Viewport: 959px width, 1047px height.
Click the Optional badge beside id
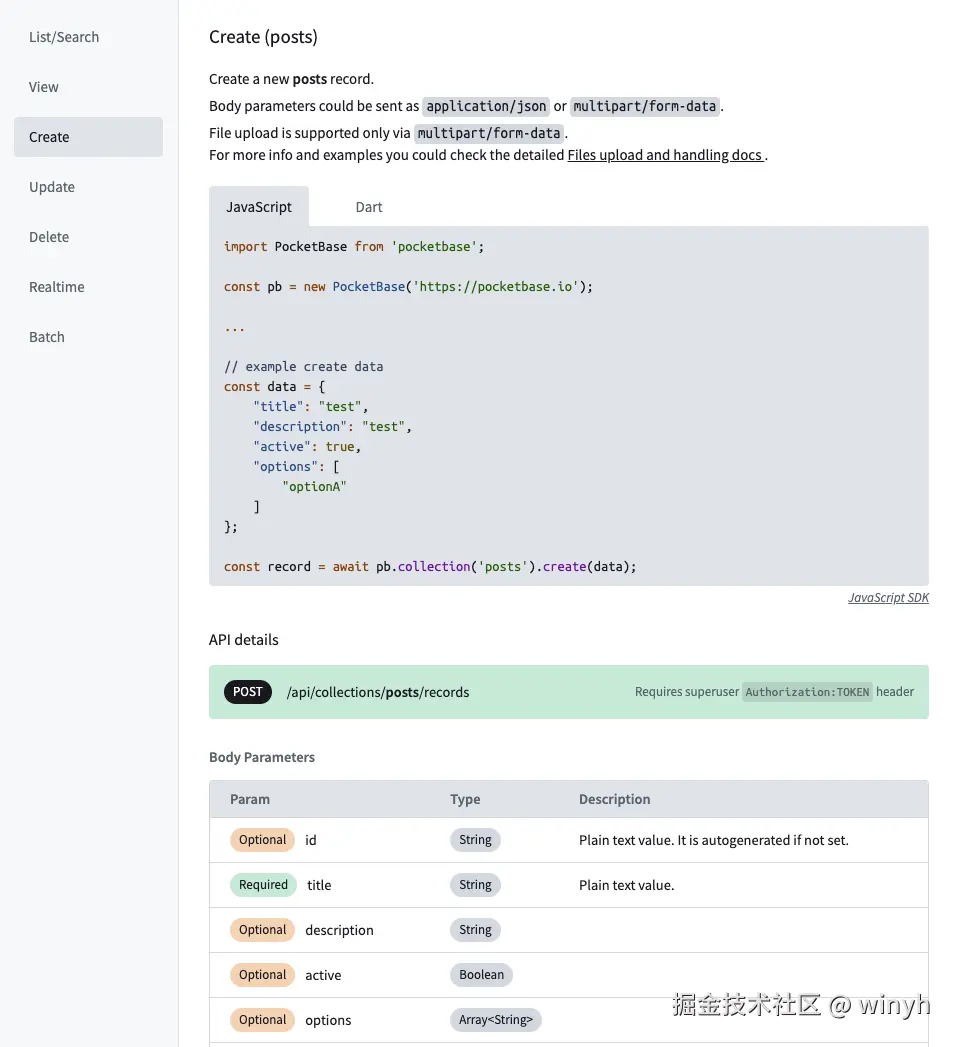click(263, 840)
